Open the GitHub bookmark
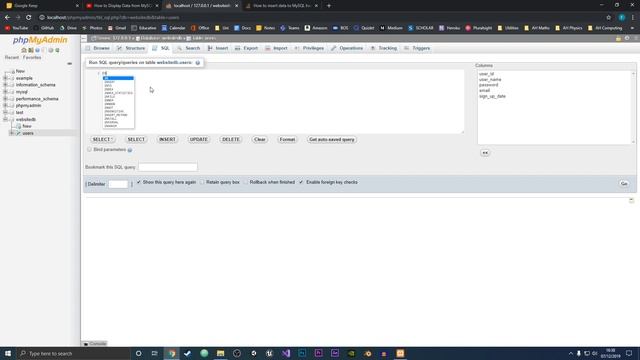Image resolution: width=640 pixels, height=360 pixels. (44, 28)
